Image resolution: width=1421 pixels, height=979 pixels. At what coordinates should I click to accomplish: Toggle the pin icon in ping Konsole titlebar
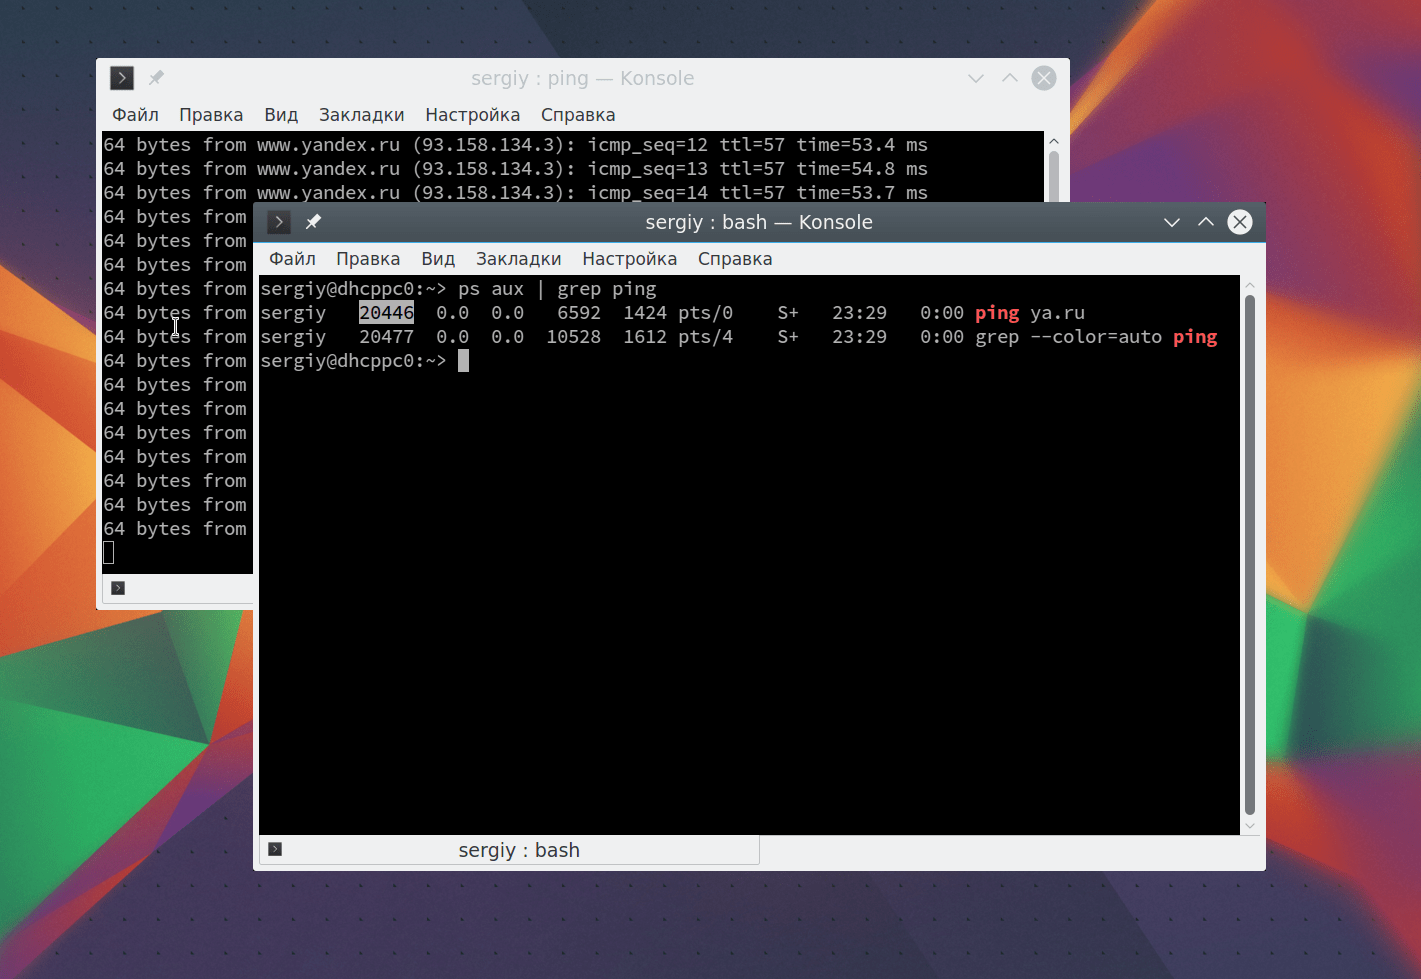(x=156, y=78)
